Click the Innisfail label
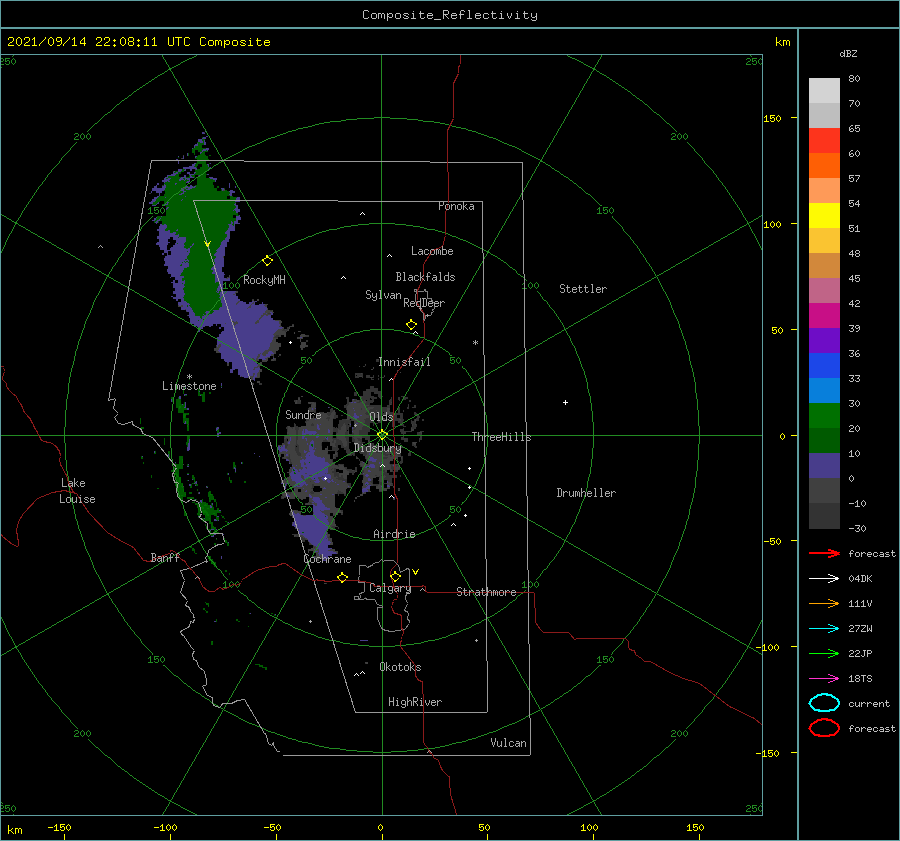Screen dimensions: 900x841 coord(404,362)
